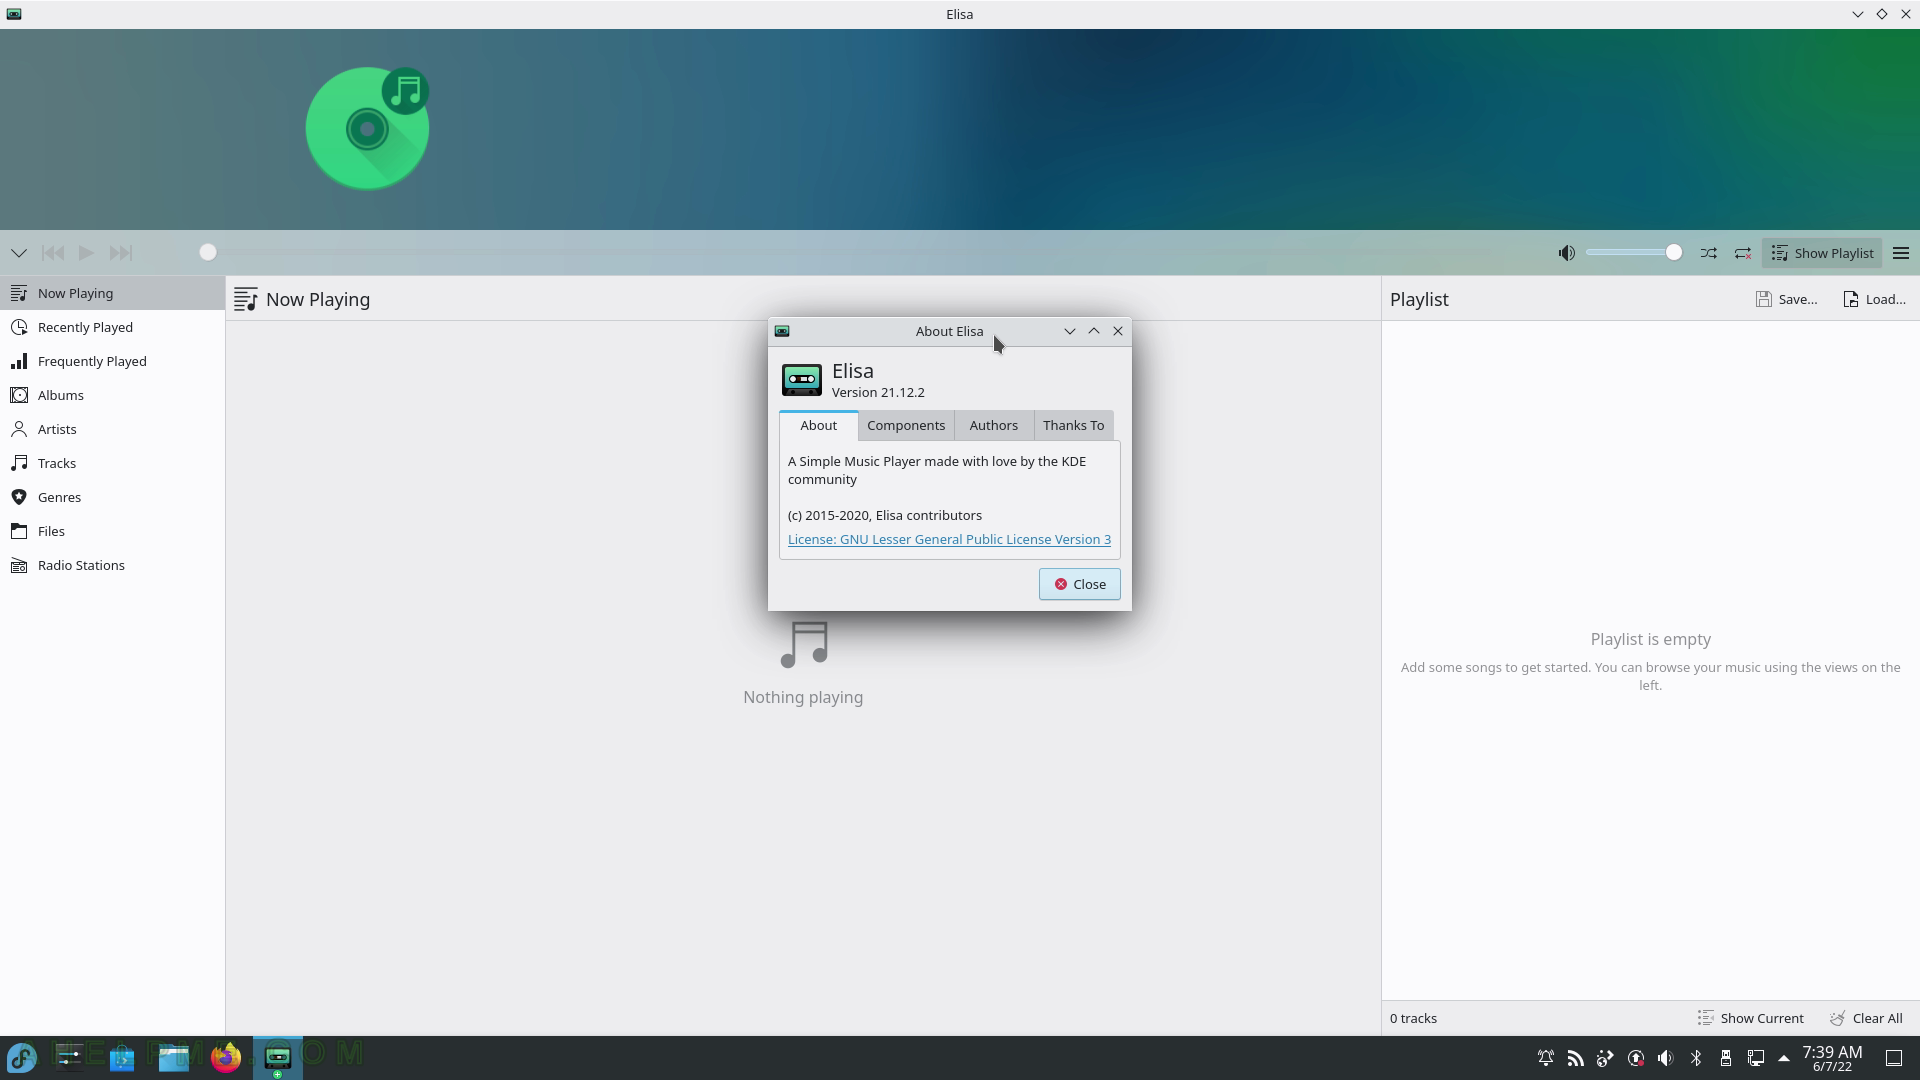Expand hidden system tray icons
The height and width of the screenshot is (1080, 1920).
(x=1784, y=1058)
